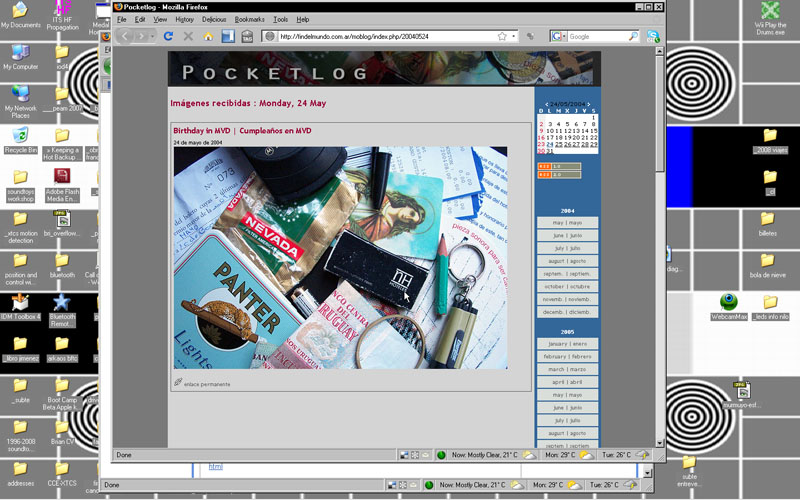Expand the URL bar history dropdown arrow
The height and width of the screenshot is (500, 800).
(x=516, y=36)
